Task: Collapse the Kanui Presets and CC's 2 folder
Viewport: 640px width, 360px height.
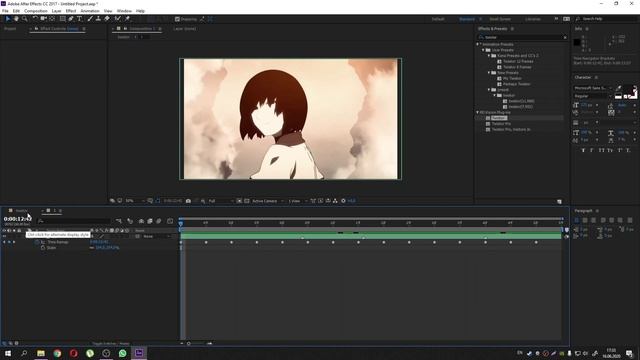Action: point(489,56)
